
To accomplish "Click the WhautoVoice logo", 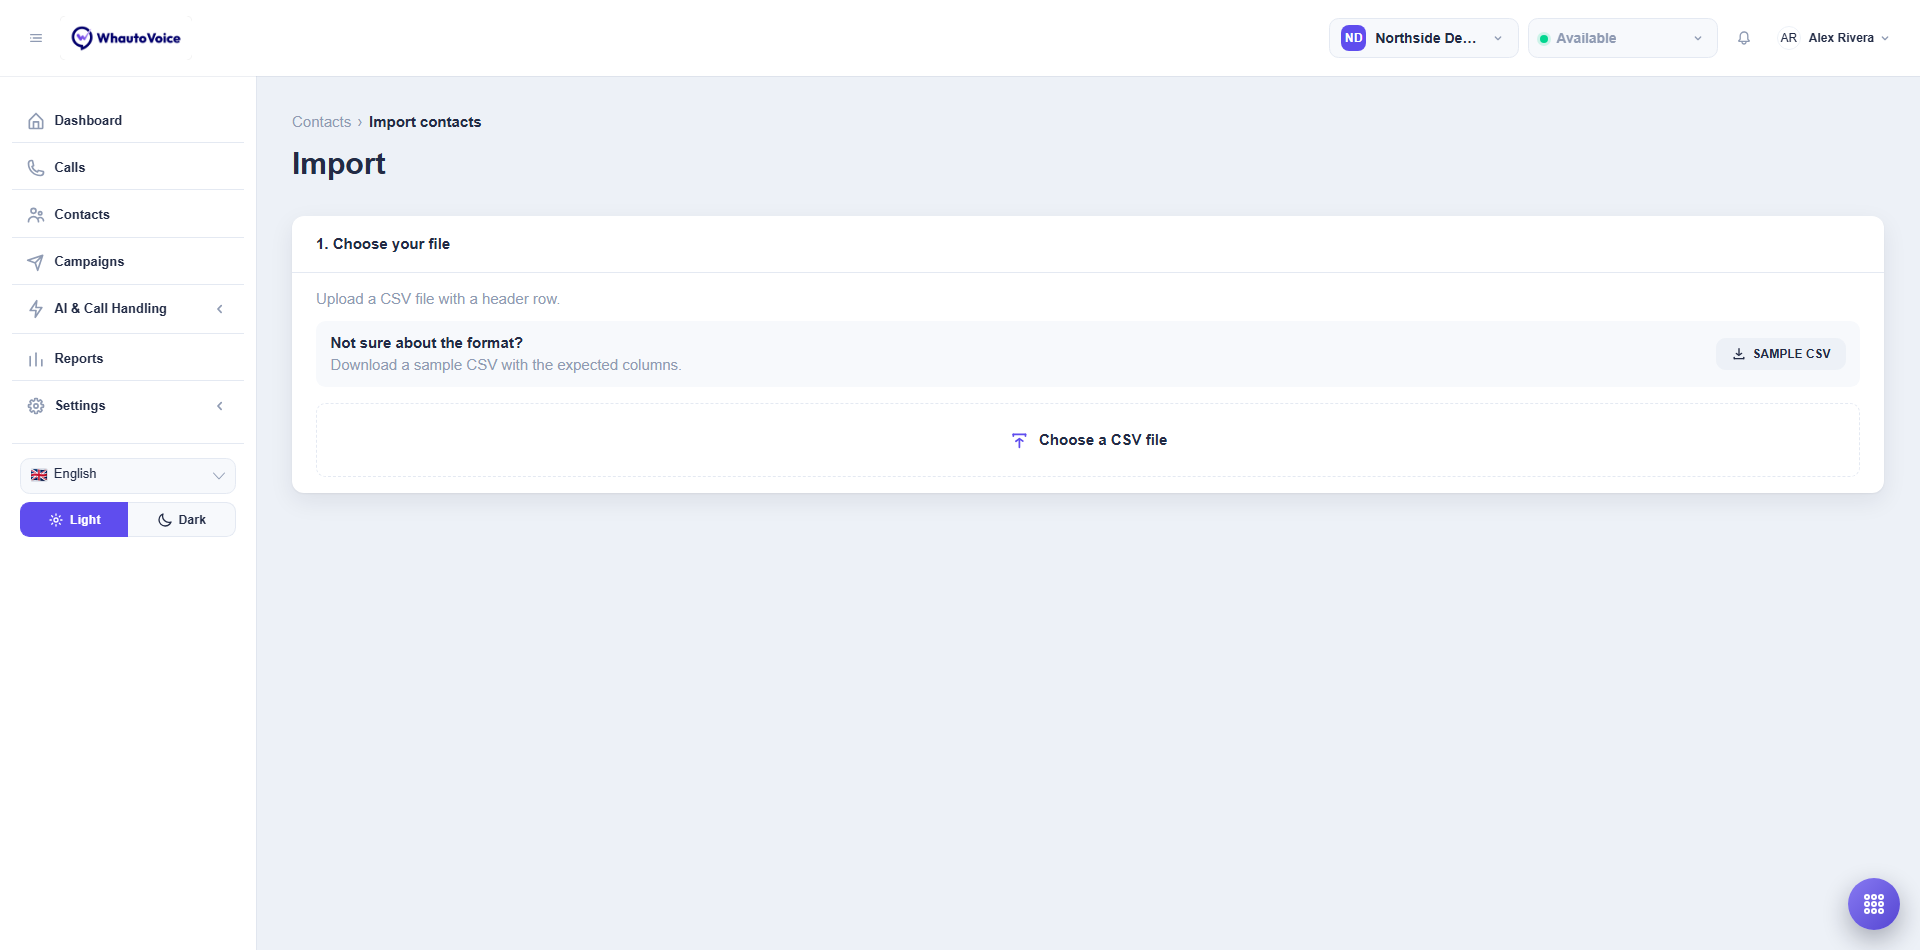I will point(126,38).
